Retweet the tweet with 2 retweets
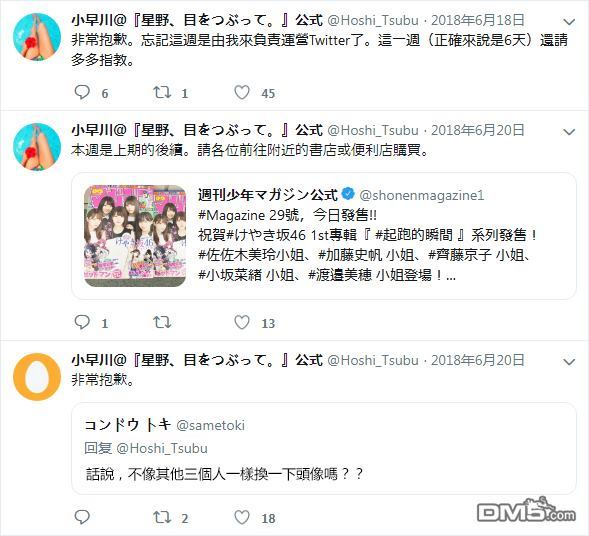589x536 pixels. pyautogui.click(x=162, y=517)
